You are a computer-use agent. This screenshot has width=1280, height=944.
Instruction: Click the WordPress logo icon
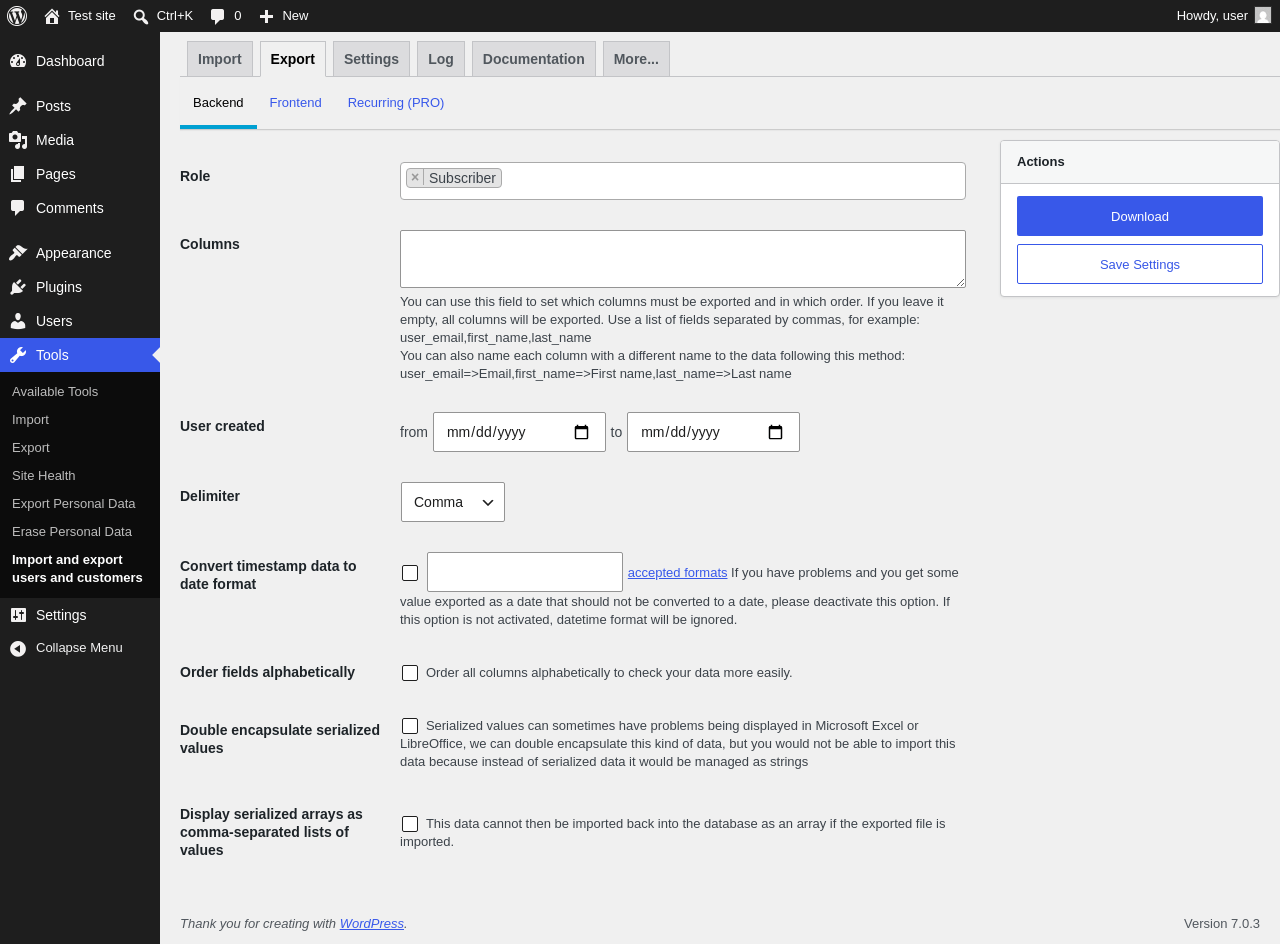pos(17,16)
